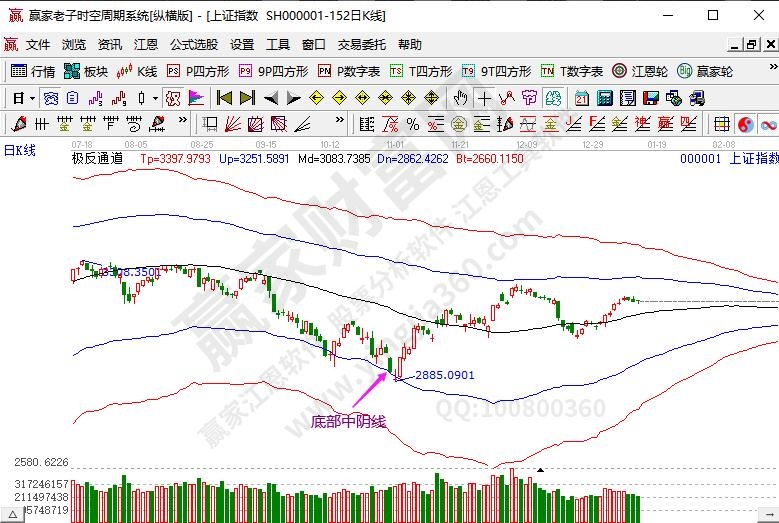Image resolution: width=779 pixels, height=523 pixels.
Task: Expand the candlestick style dropdown arrow
Action: click(x=154, y=98)
